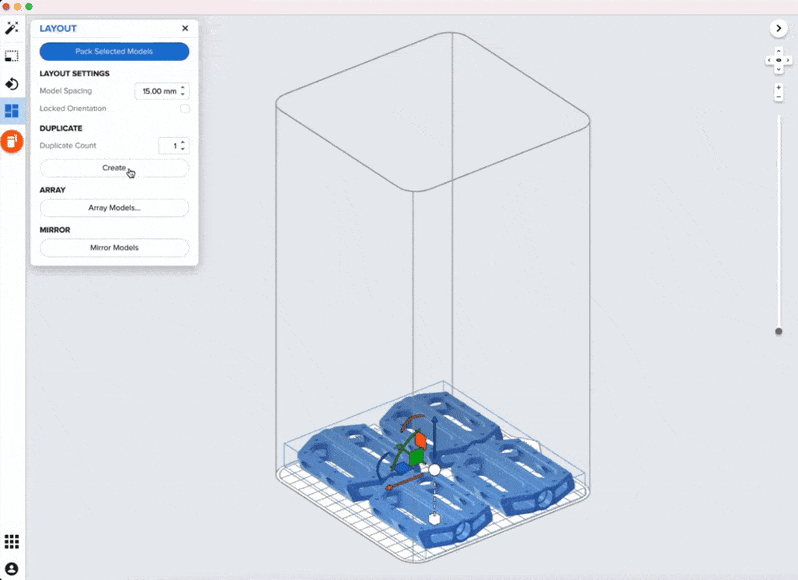Image resolution: width=798 pixels, height=580 pixels.
Task: Increase Model Spacing with the up arrow
Action: [x=183, y=88]
